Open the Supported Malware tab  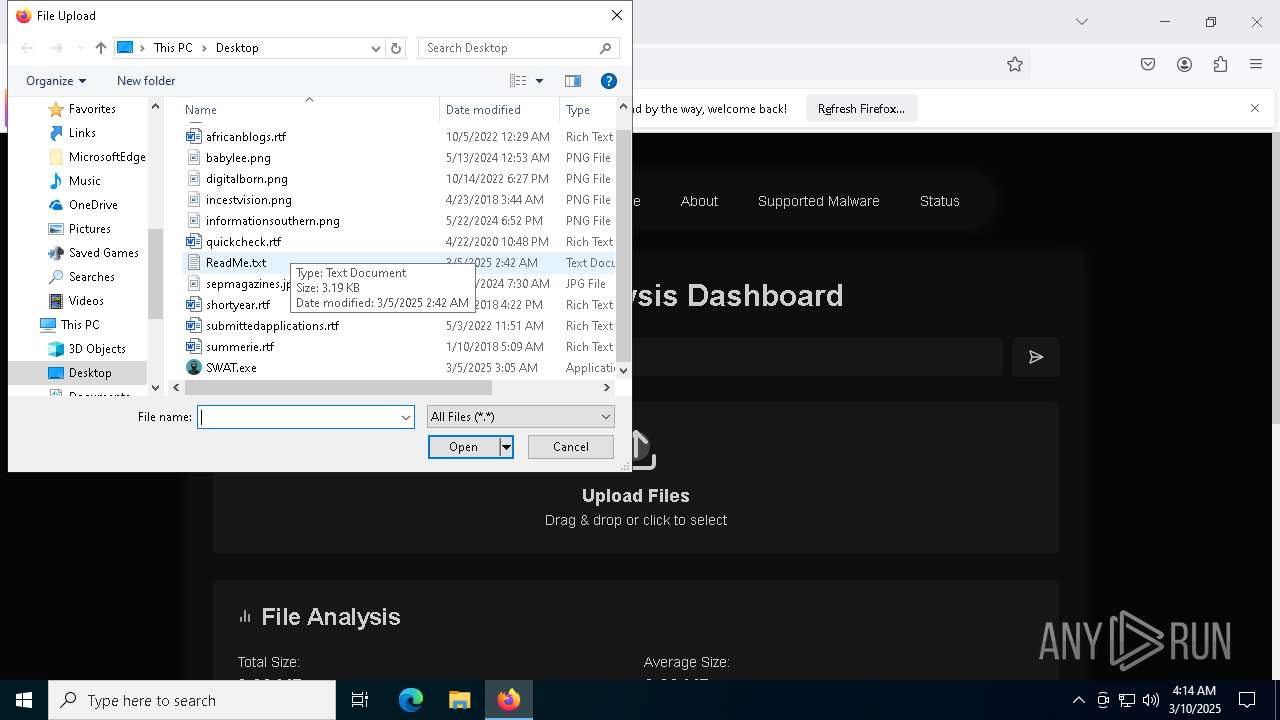click(x=819, y=201)
